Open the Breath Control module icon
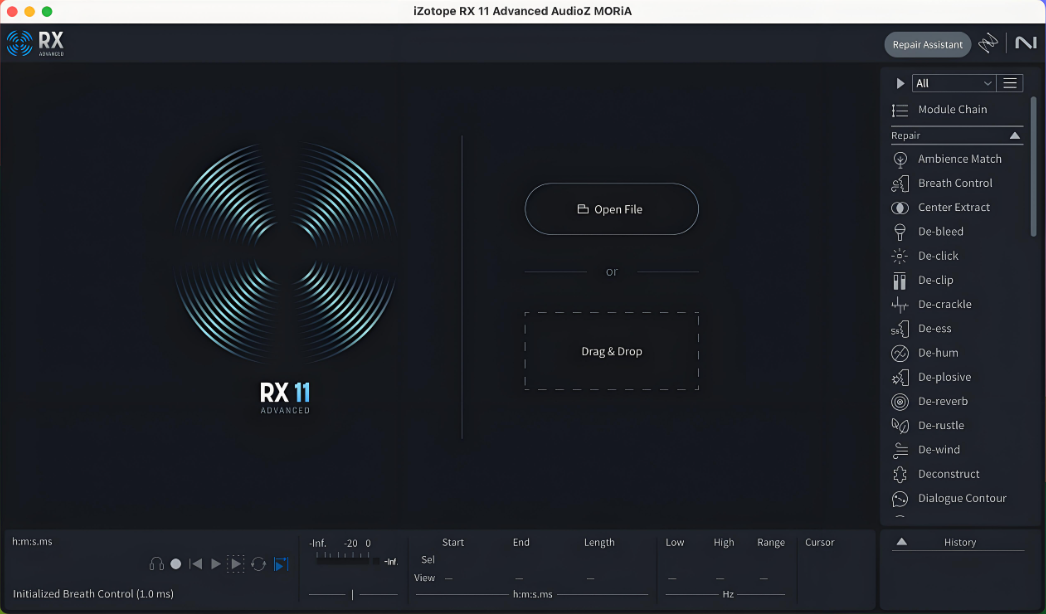 pos(900,183)
